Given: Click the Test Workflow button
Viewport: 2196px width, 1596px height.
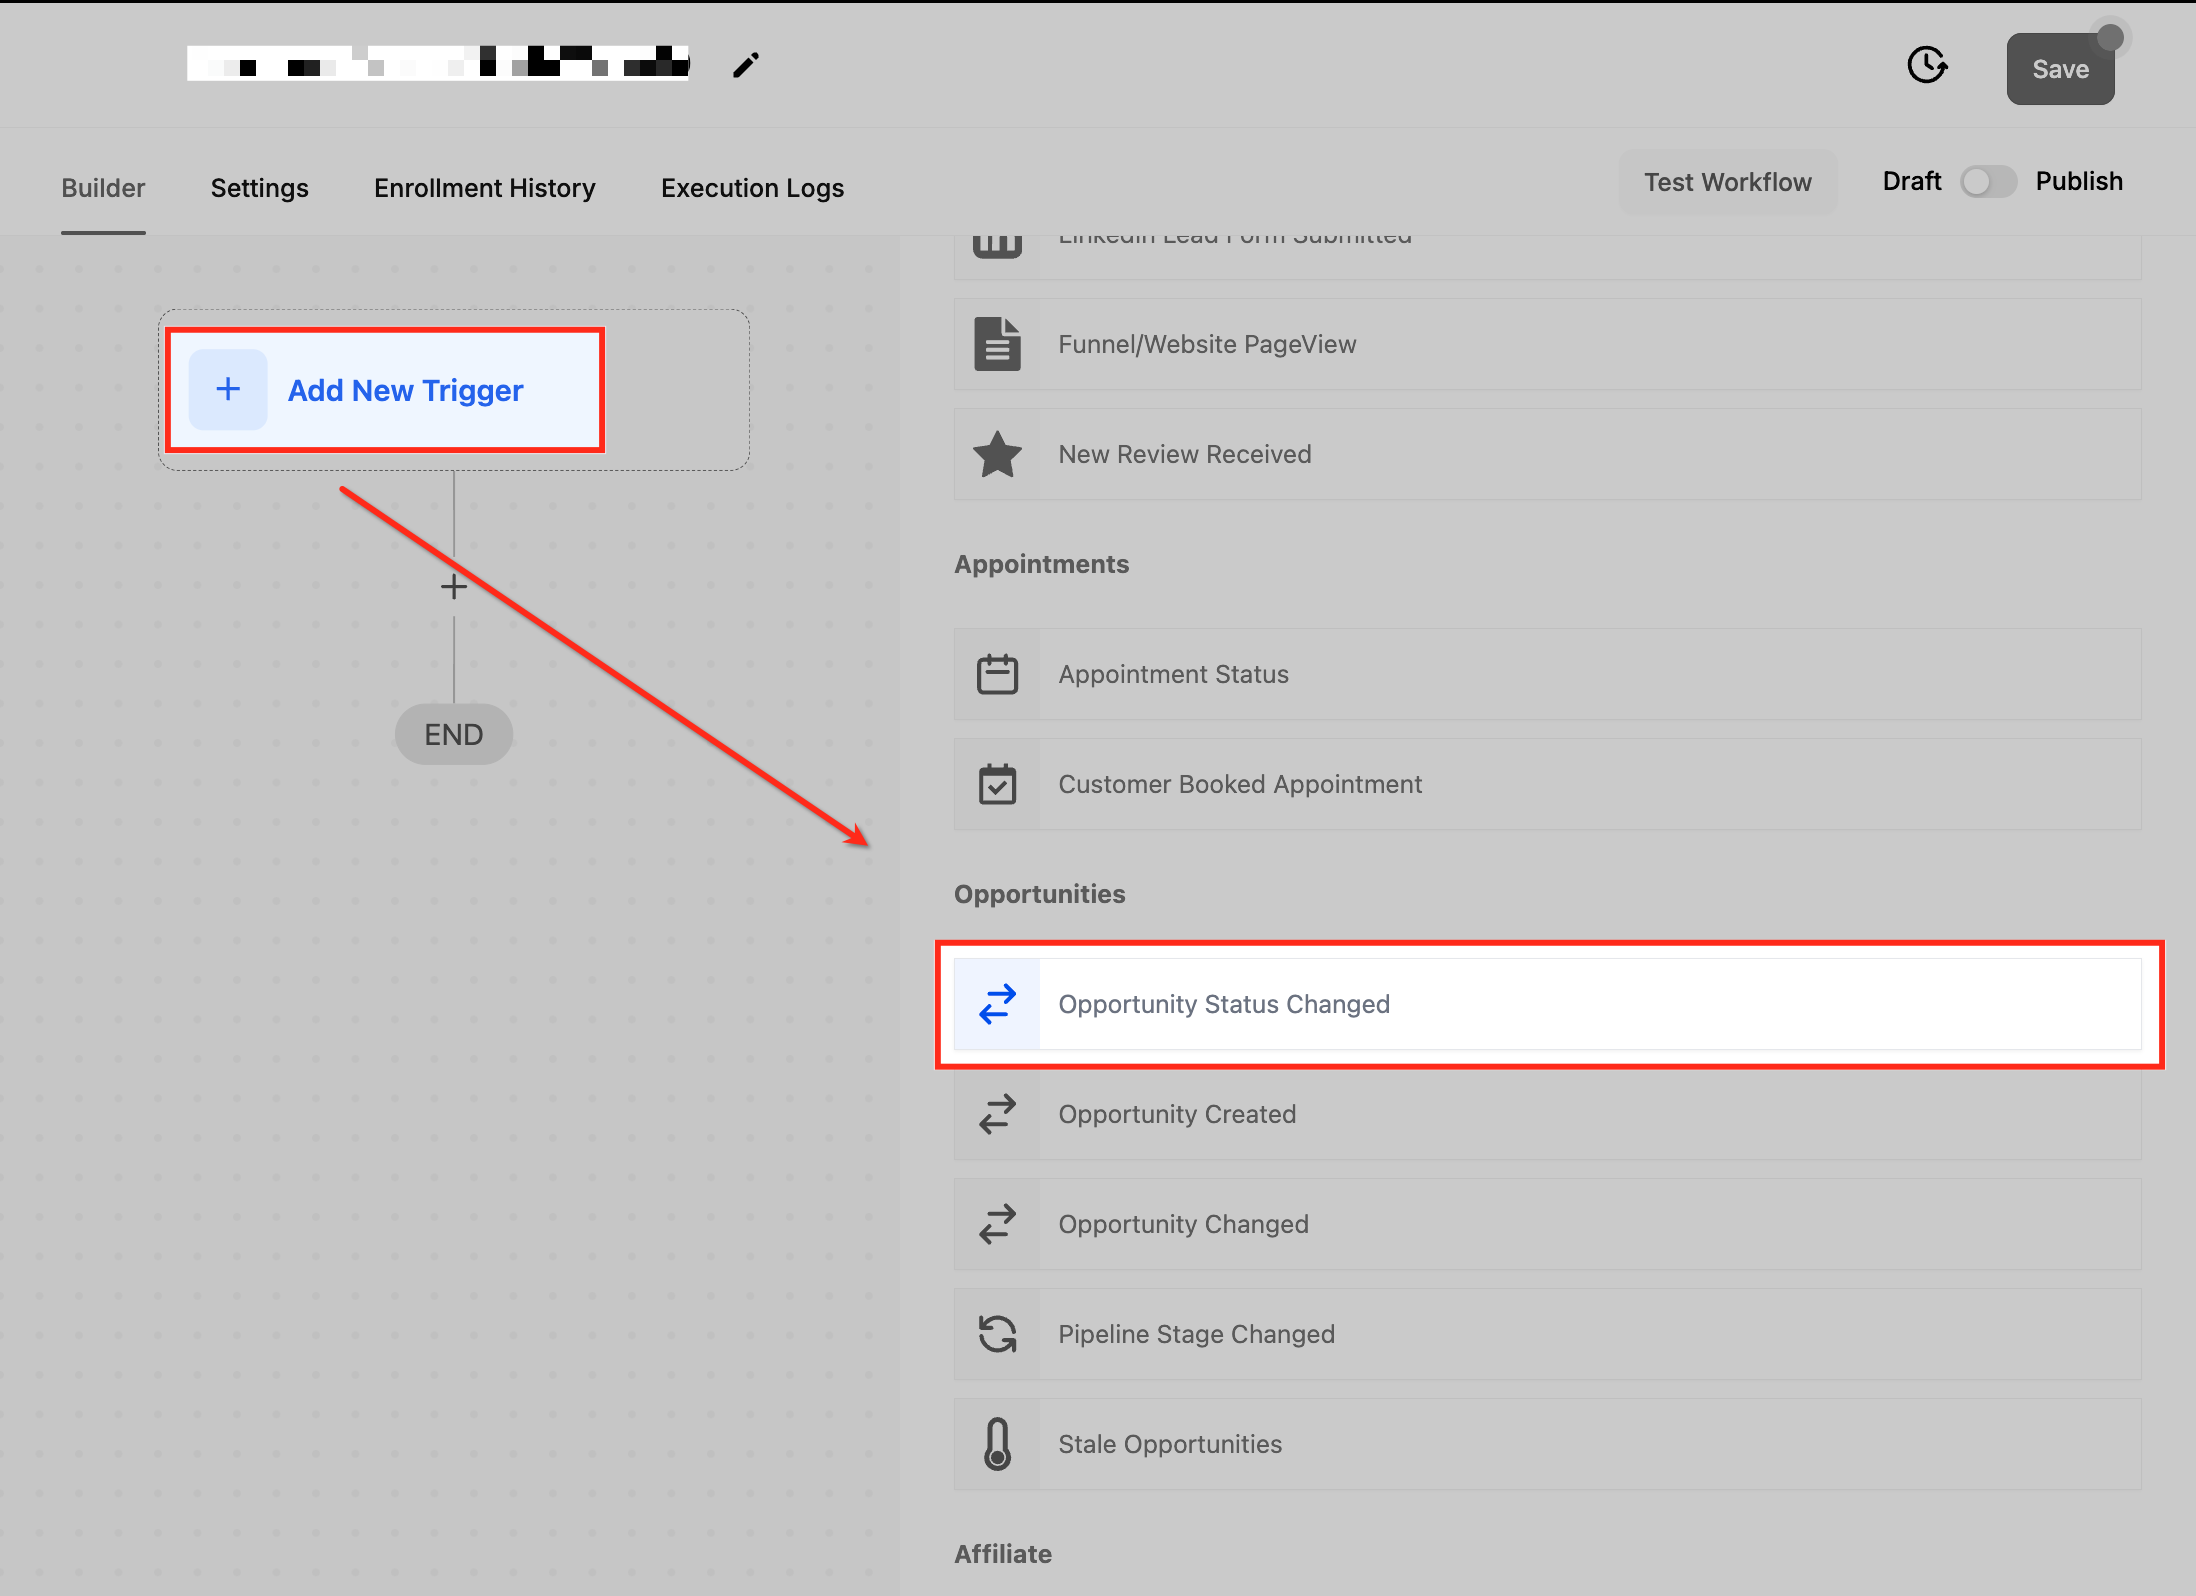Looking at the screenshot, I should [1727, 182].
